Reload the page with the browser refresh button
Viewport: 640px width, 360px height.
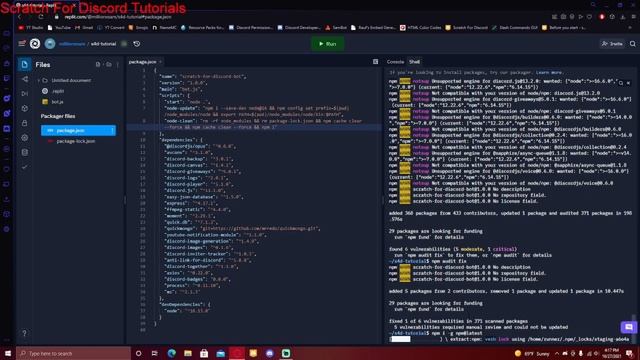point(41,17)
